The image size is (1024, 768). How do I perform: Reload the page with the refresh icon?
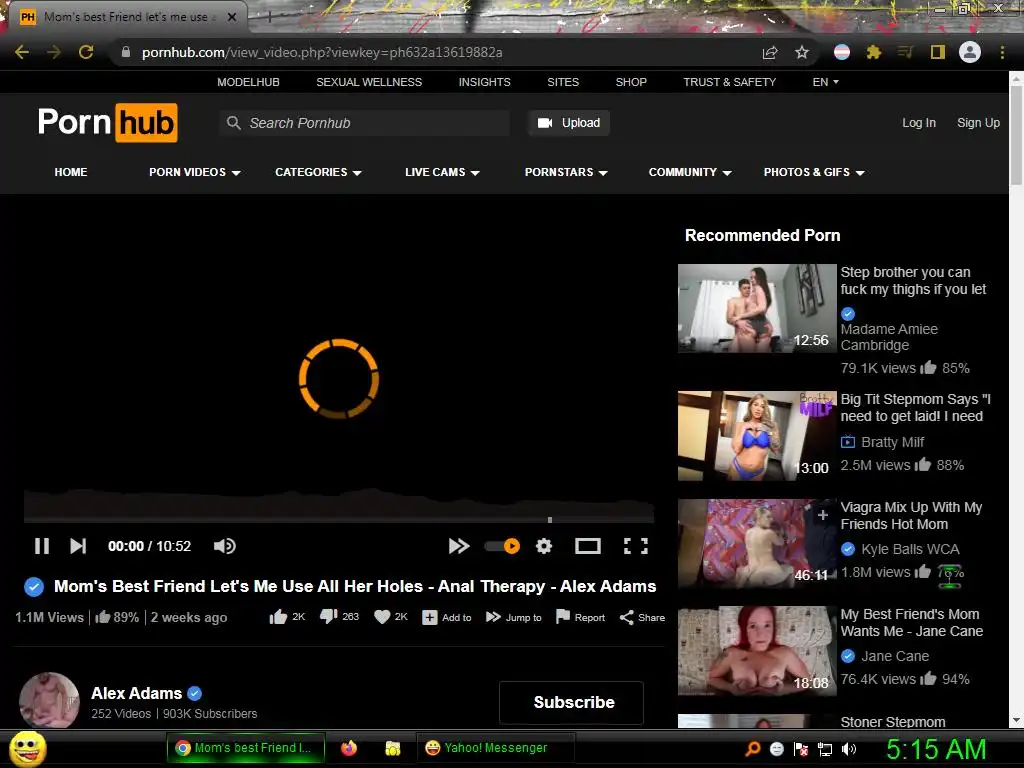pyautogui.click(x=86, y=52)
